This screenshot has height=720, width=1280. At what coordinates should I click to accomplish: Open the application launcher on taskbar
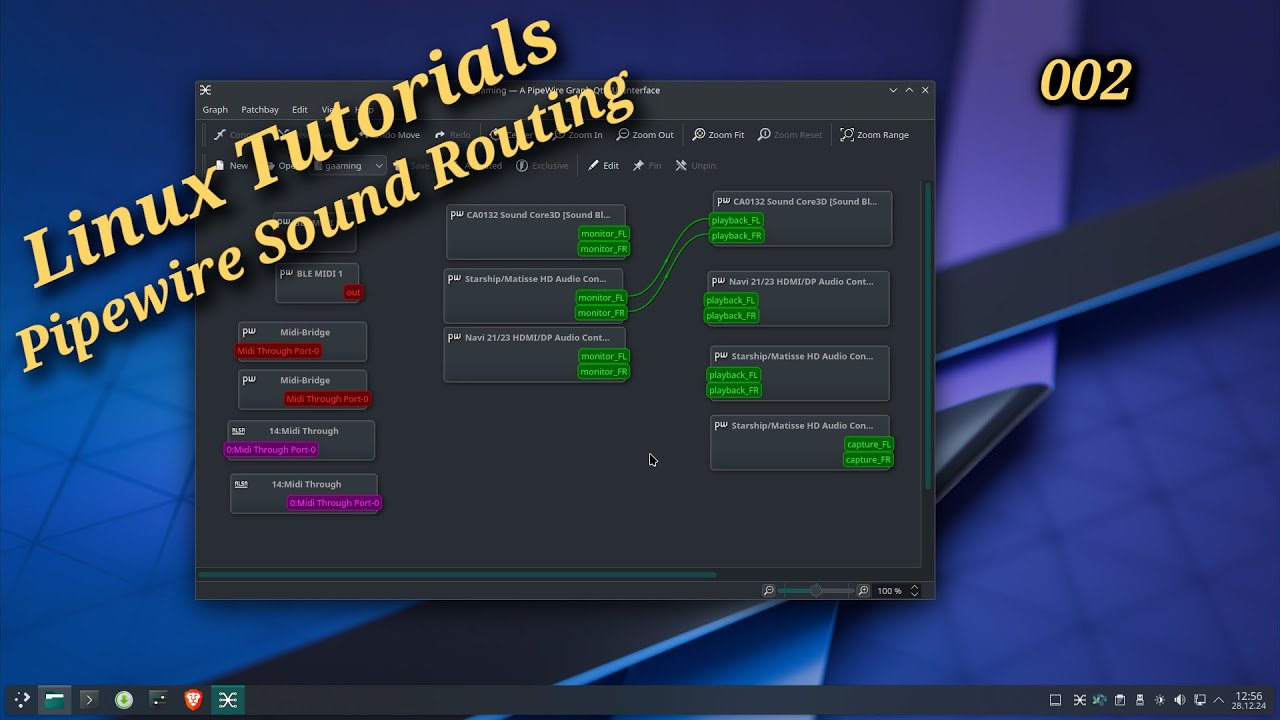point(21,700)
